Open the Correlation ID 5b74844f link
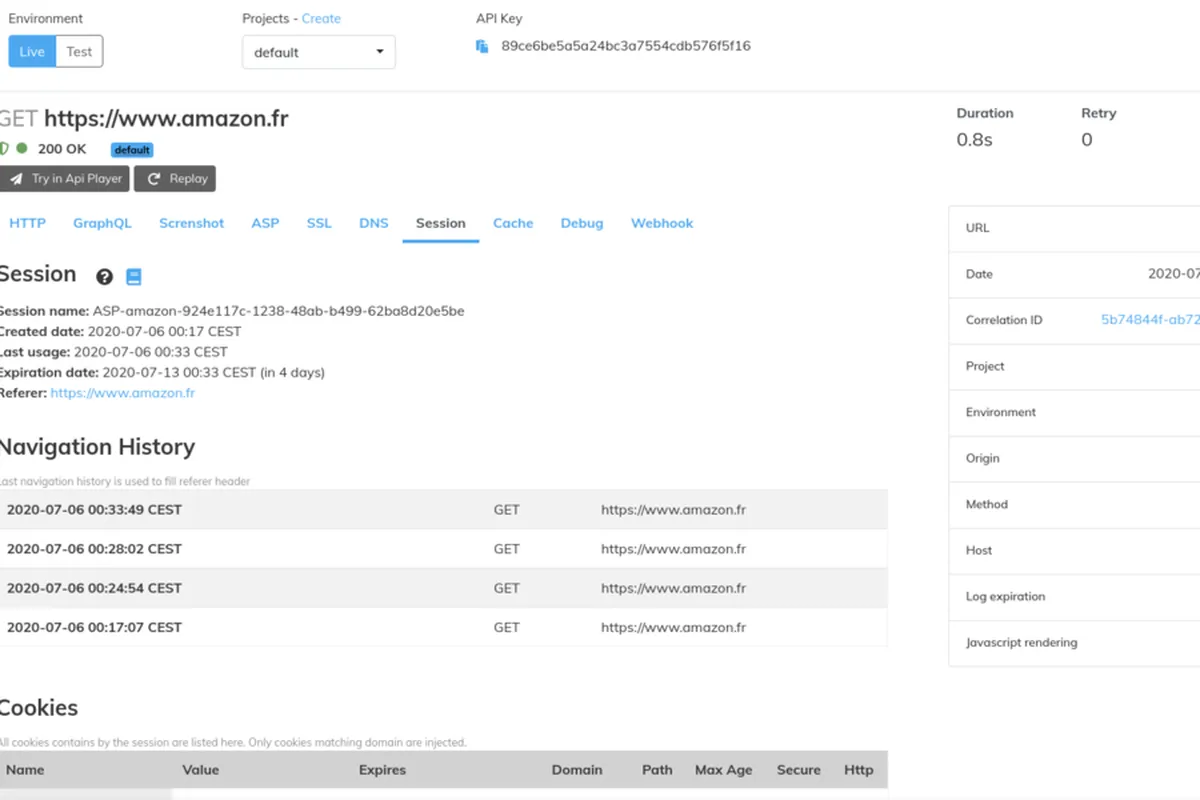 point(1150,320)
